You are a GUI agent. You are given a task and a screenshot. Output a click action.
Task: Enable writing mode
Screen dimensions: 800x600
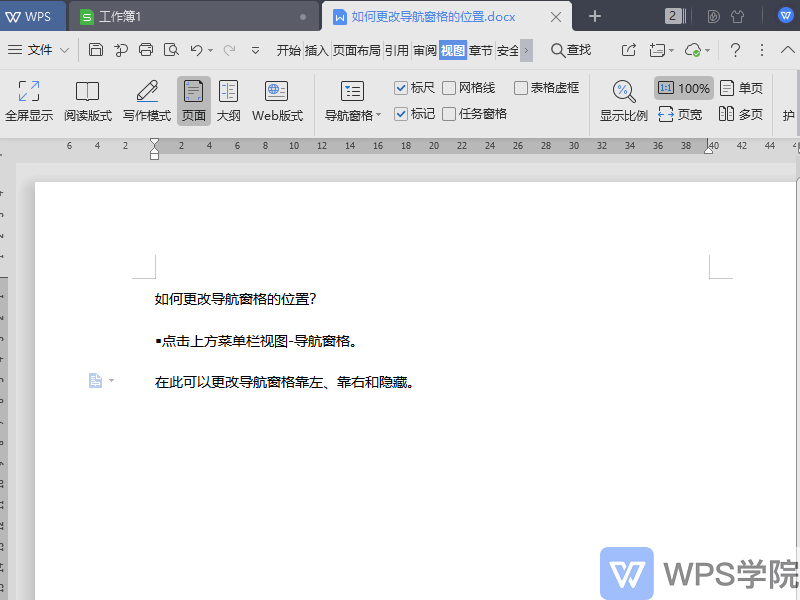pyautogui.click(x=147, y=100)
